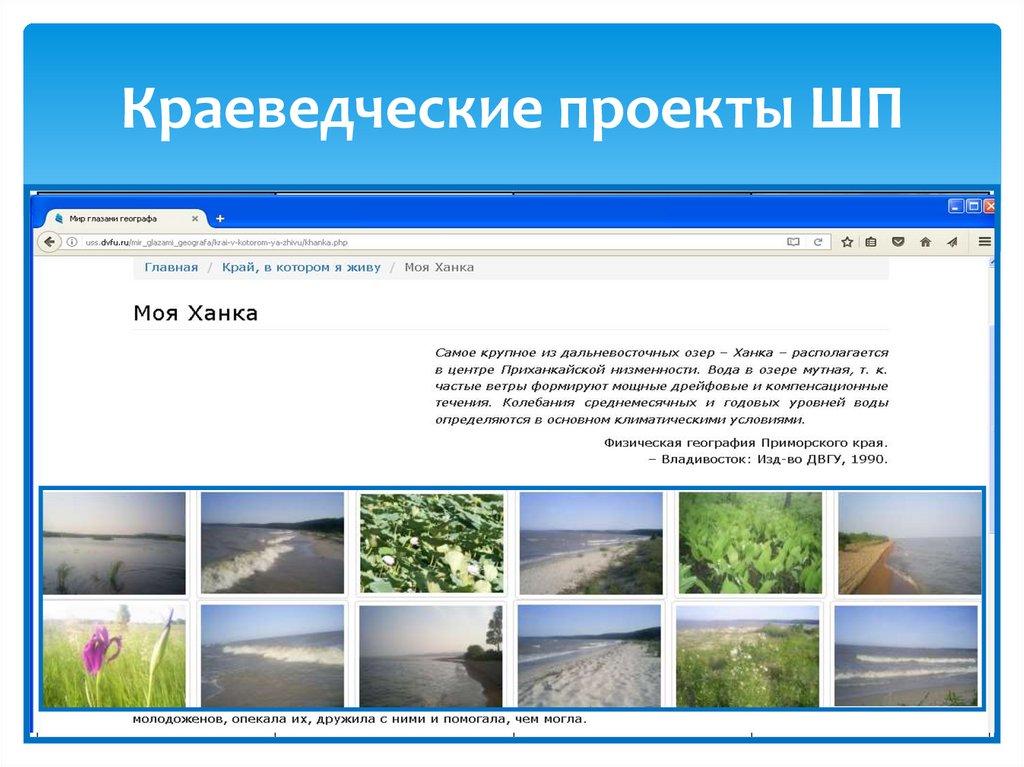
Task: Click the red sandy cliff shore thumbnail
Action: [909, 543]
